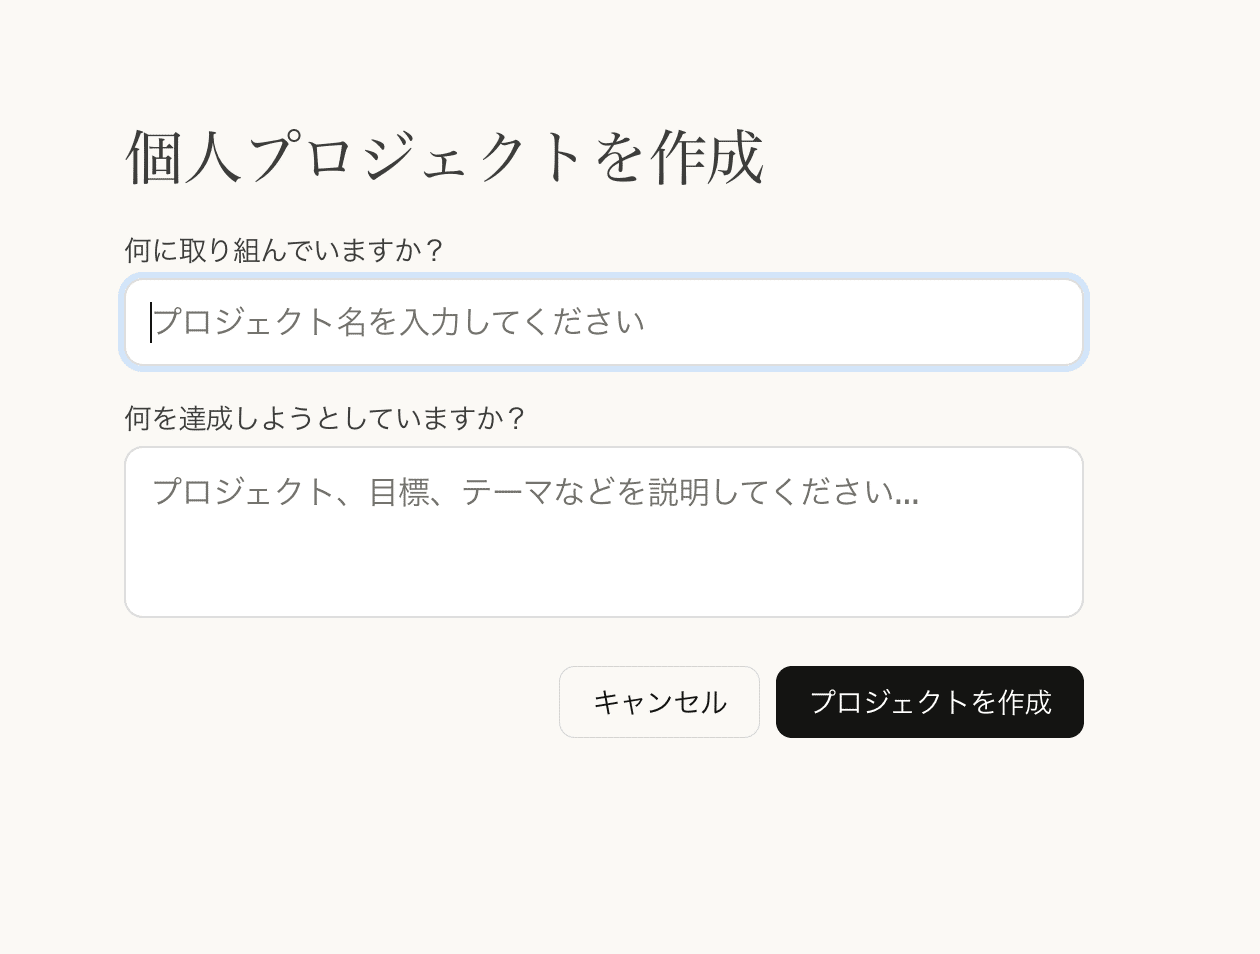Screen dimensions: 1260x954
Task: Place cursor in the focused name field
Action: [603, 322]
